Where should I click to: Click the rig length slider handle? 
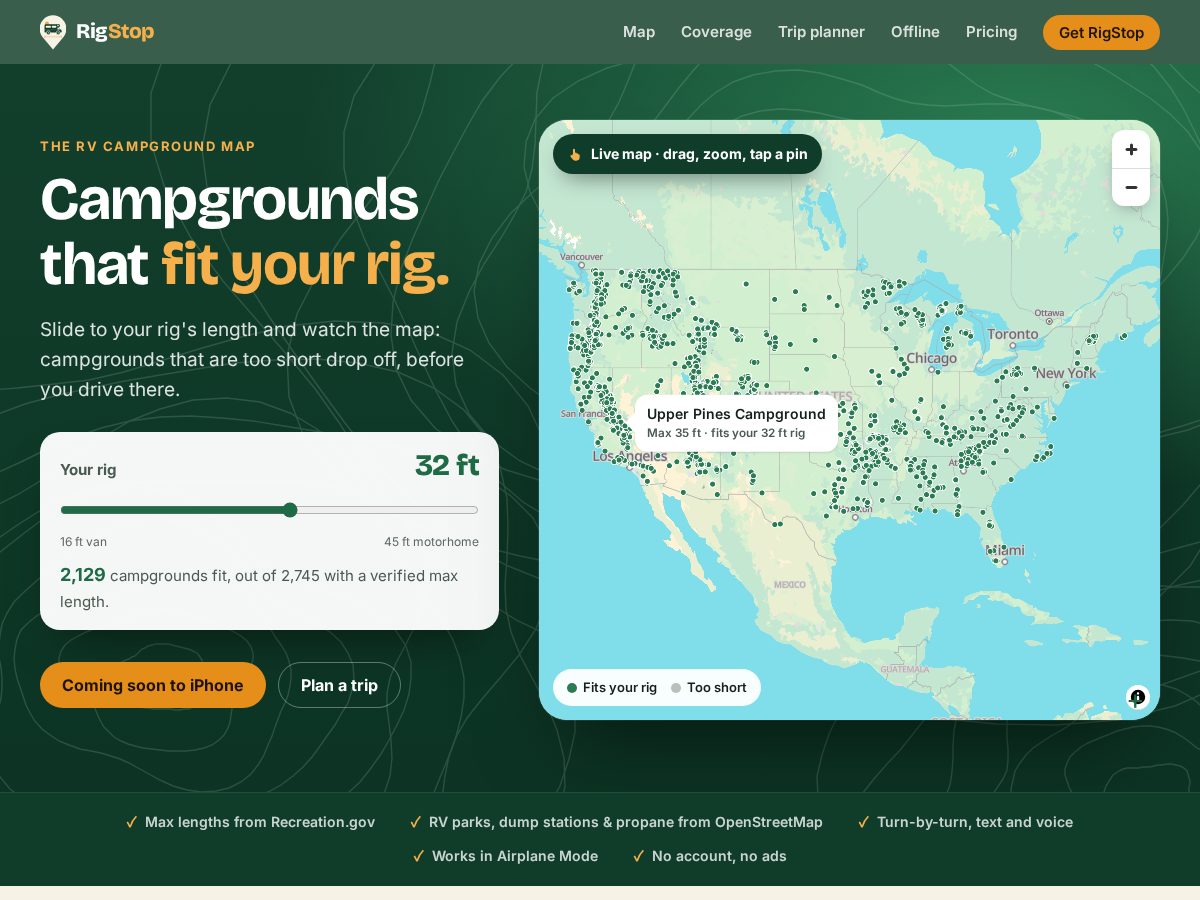click(290, 510)
